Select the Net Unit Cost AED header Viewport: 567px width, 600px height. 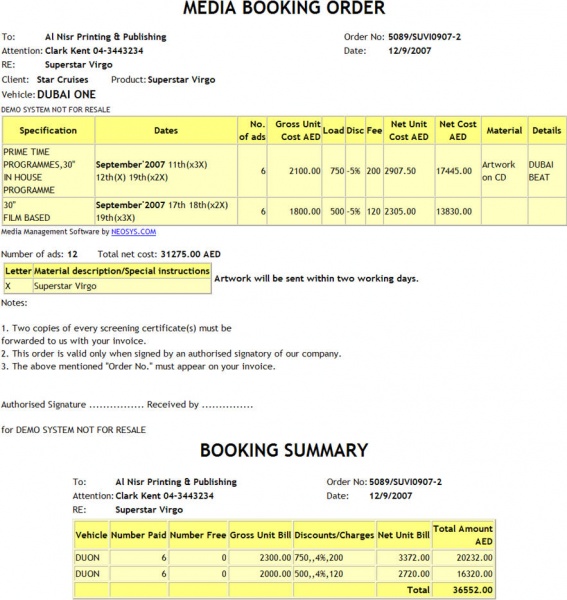[x=409, y=130]
